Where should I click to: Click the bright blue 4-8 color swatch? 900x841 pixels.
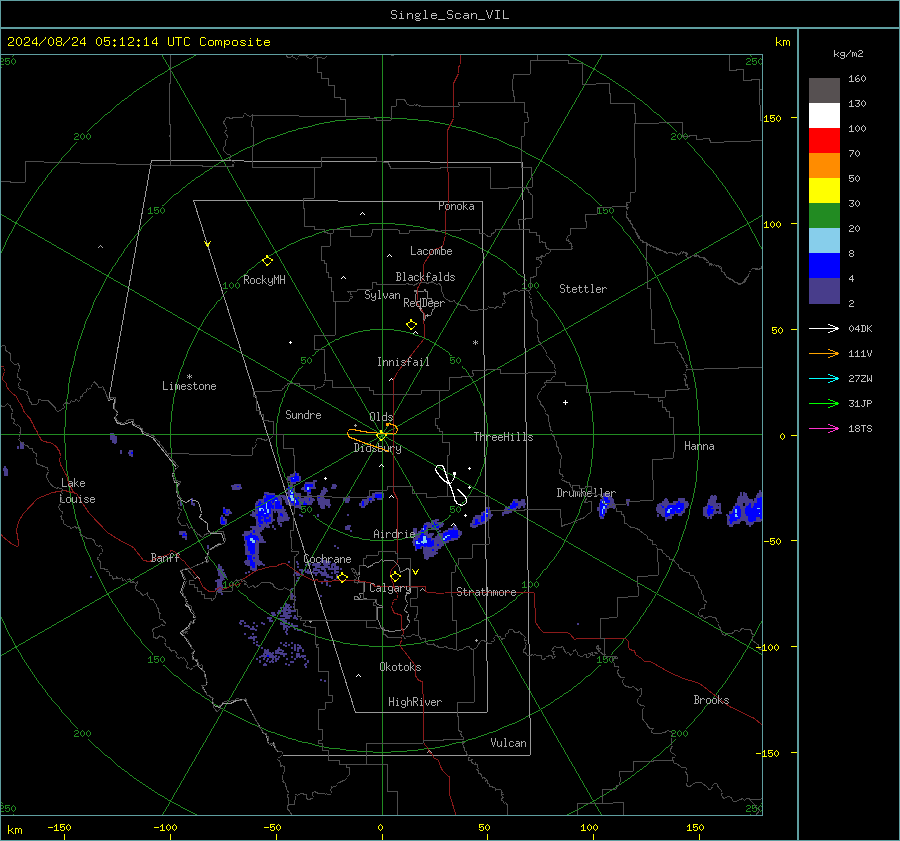[x=824, y=266]
